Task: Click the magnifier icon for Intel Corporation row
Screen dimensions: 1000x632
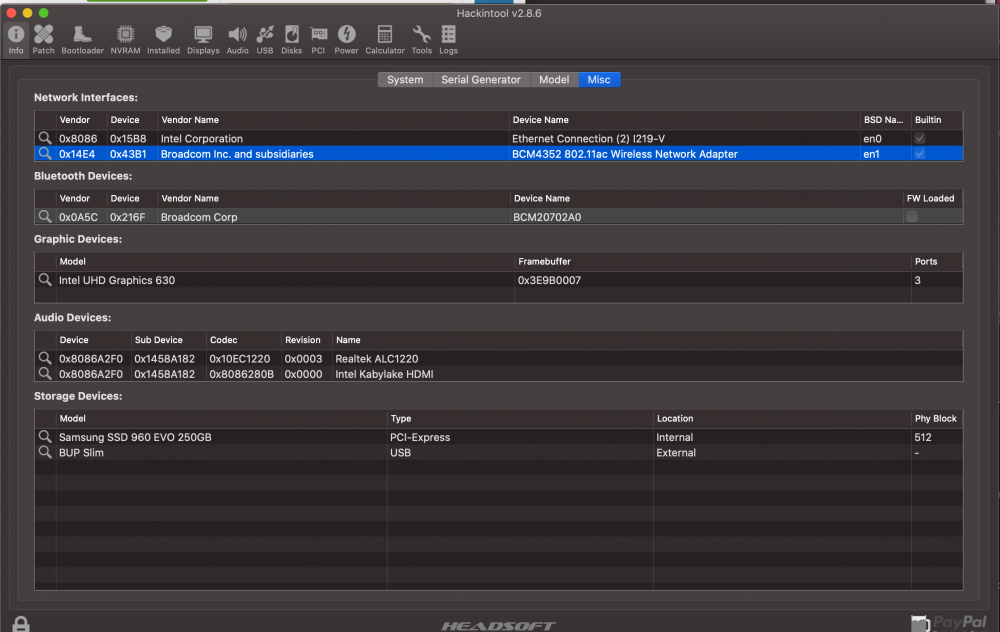Action: 45,138
